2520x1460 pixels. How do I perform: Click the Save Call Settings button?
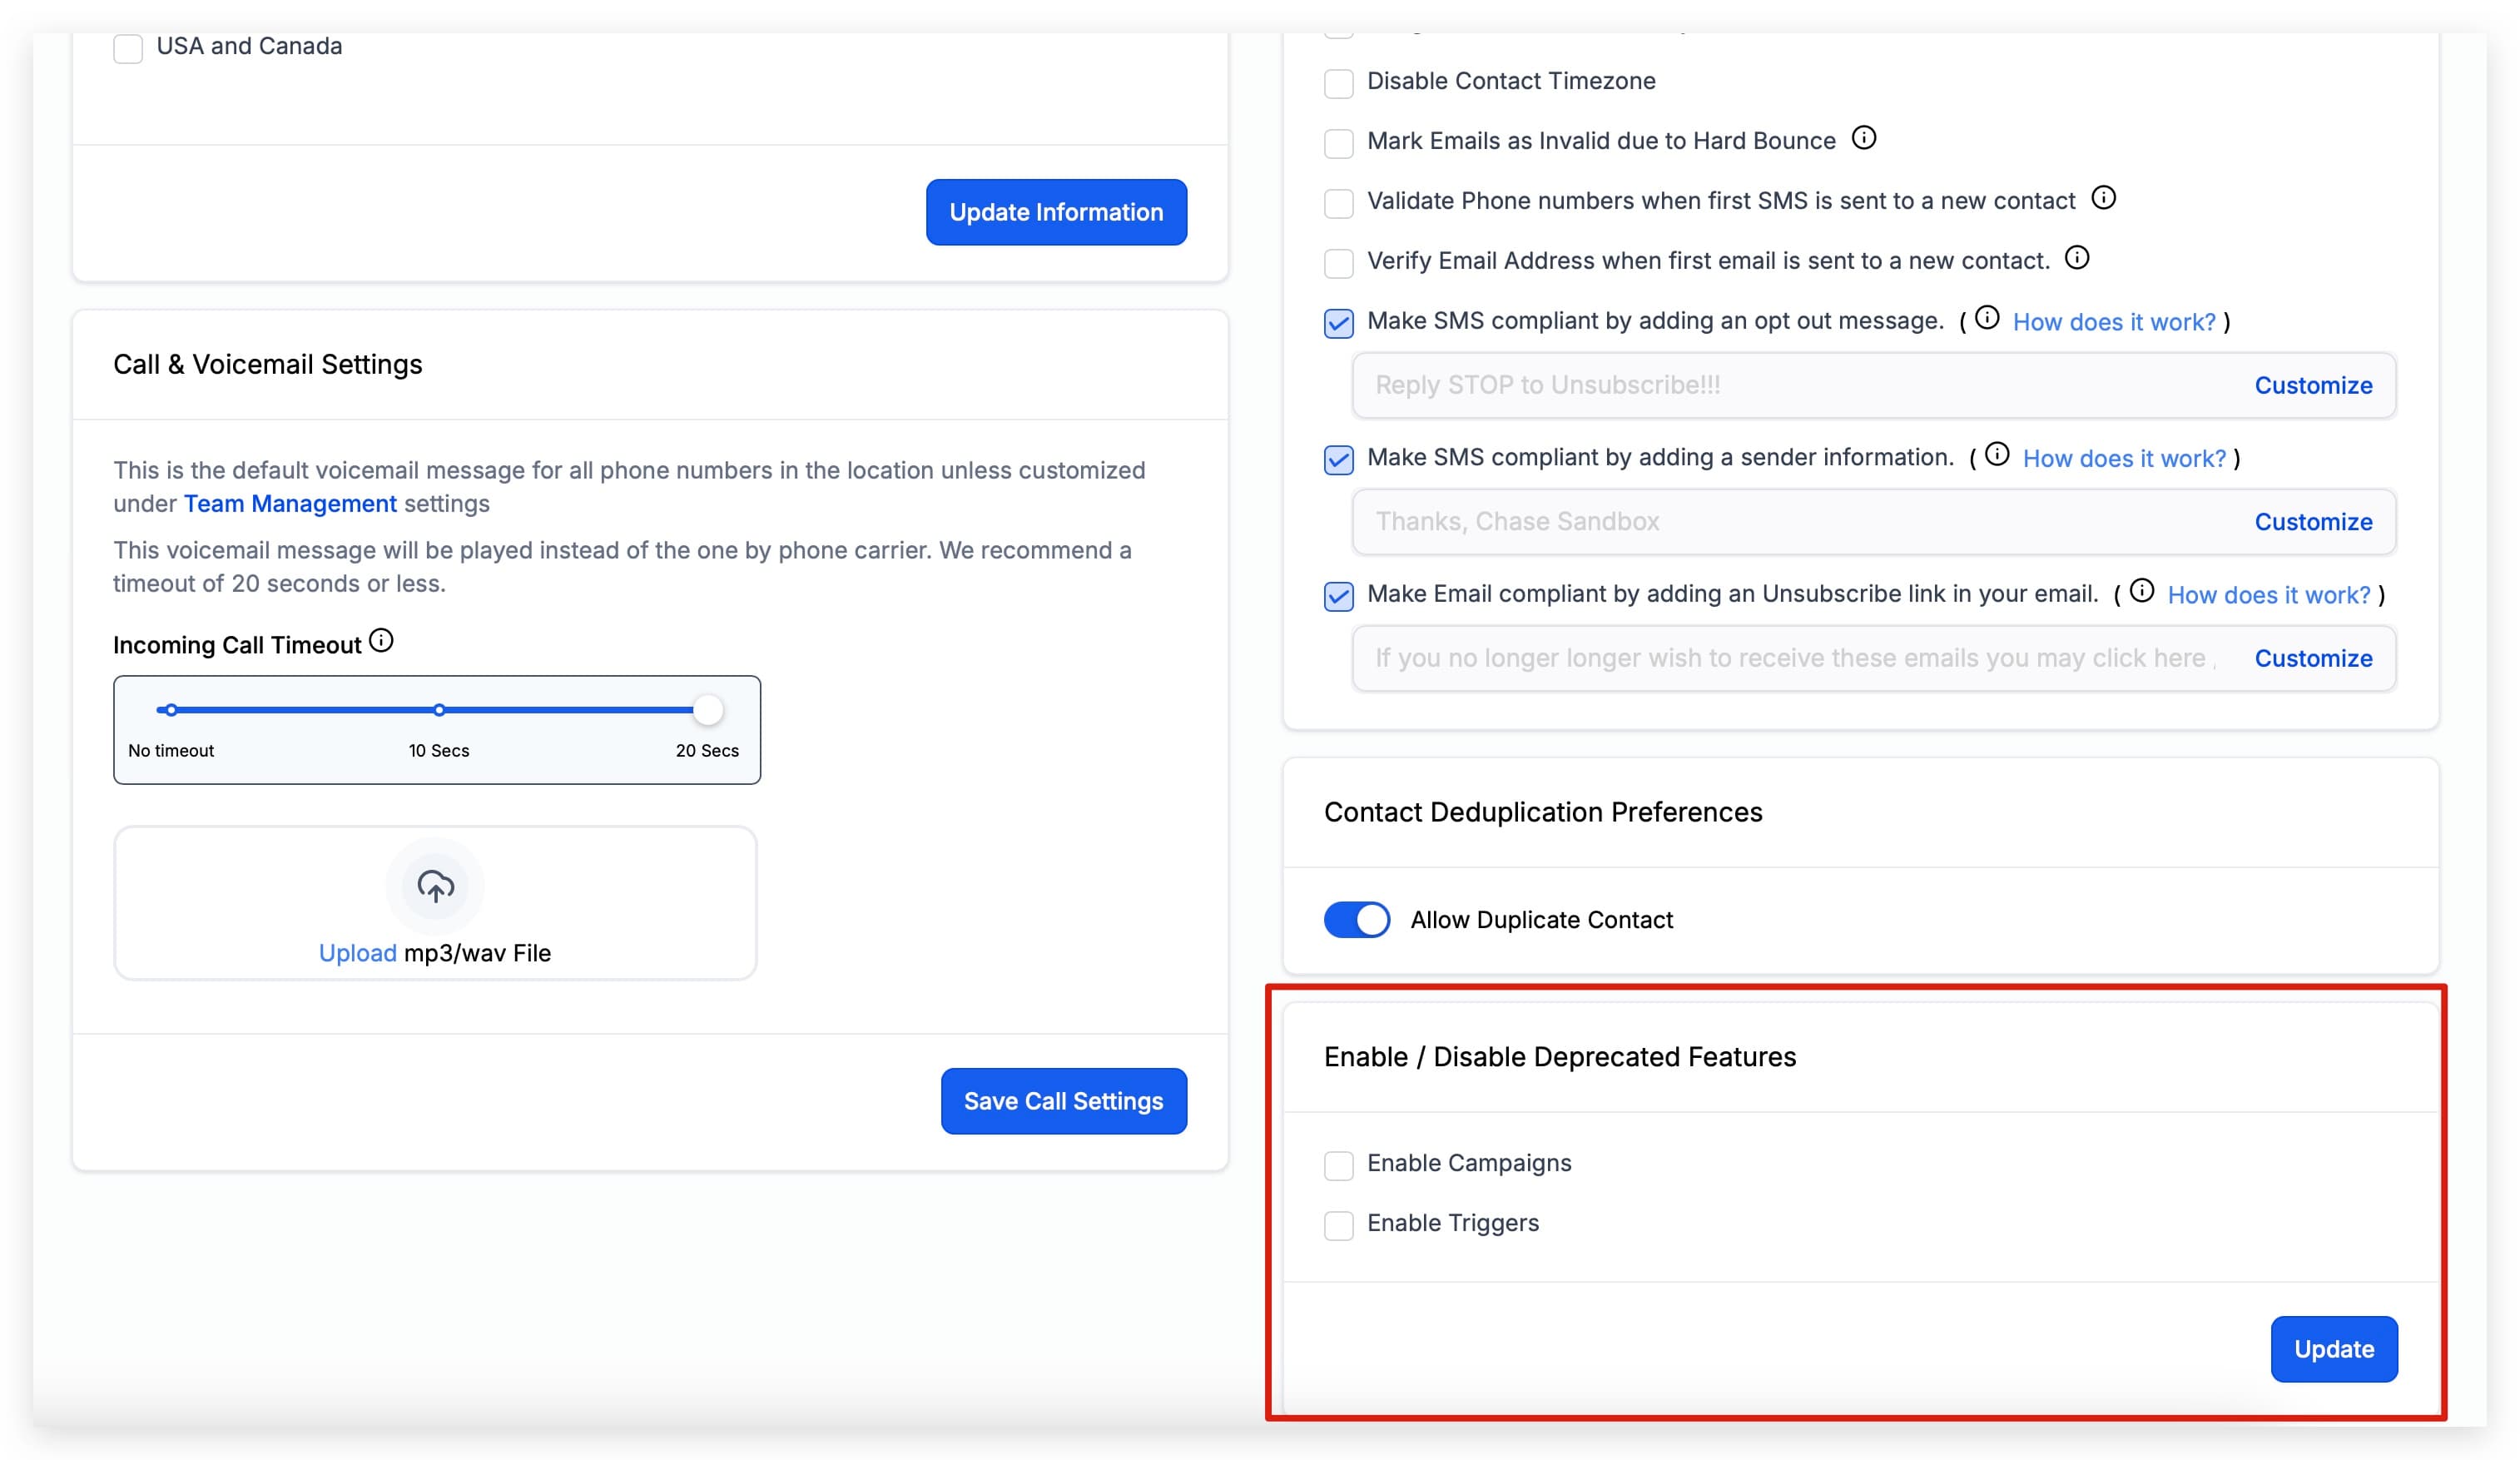tap(1063, 1101)
